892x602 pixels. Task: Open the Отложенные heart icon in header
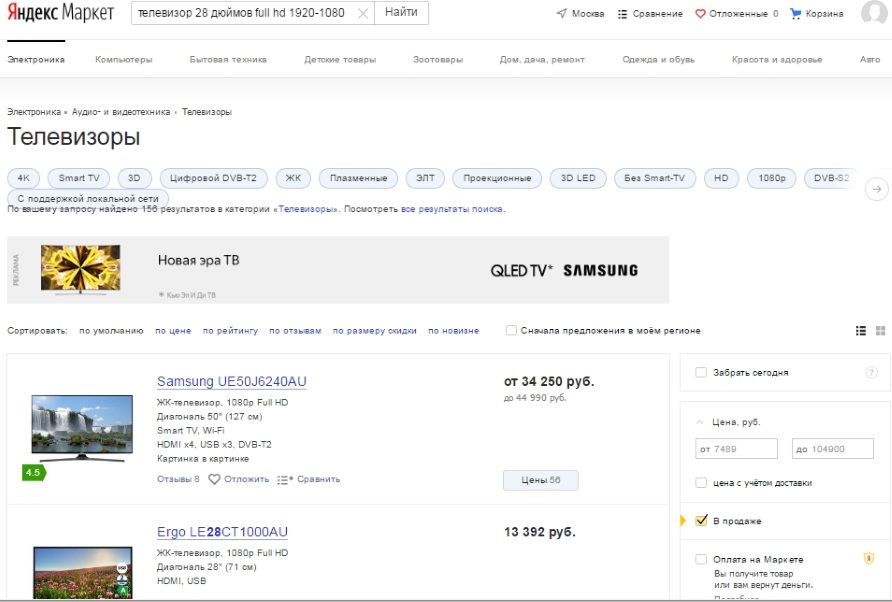point(700,14)
